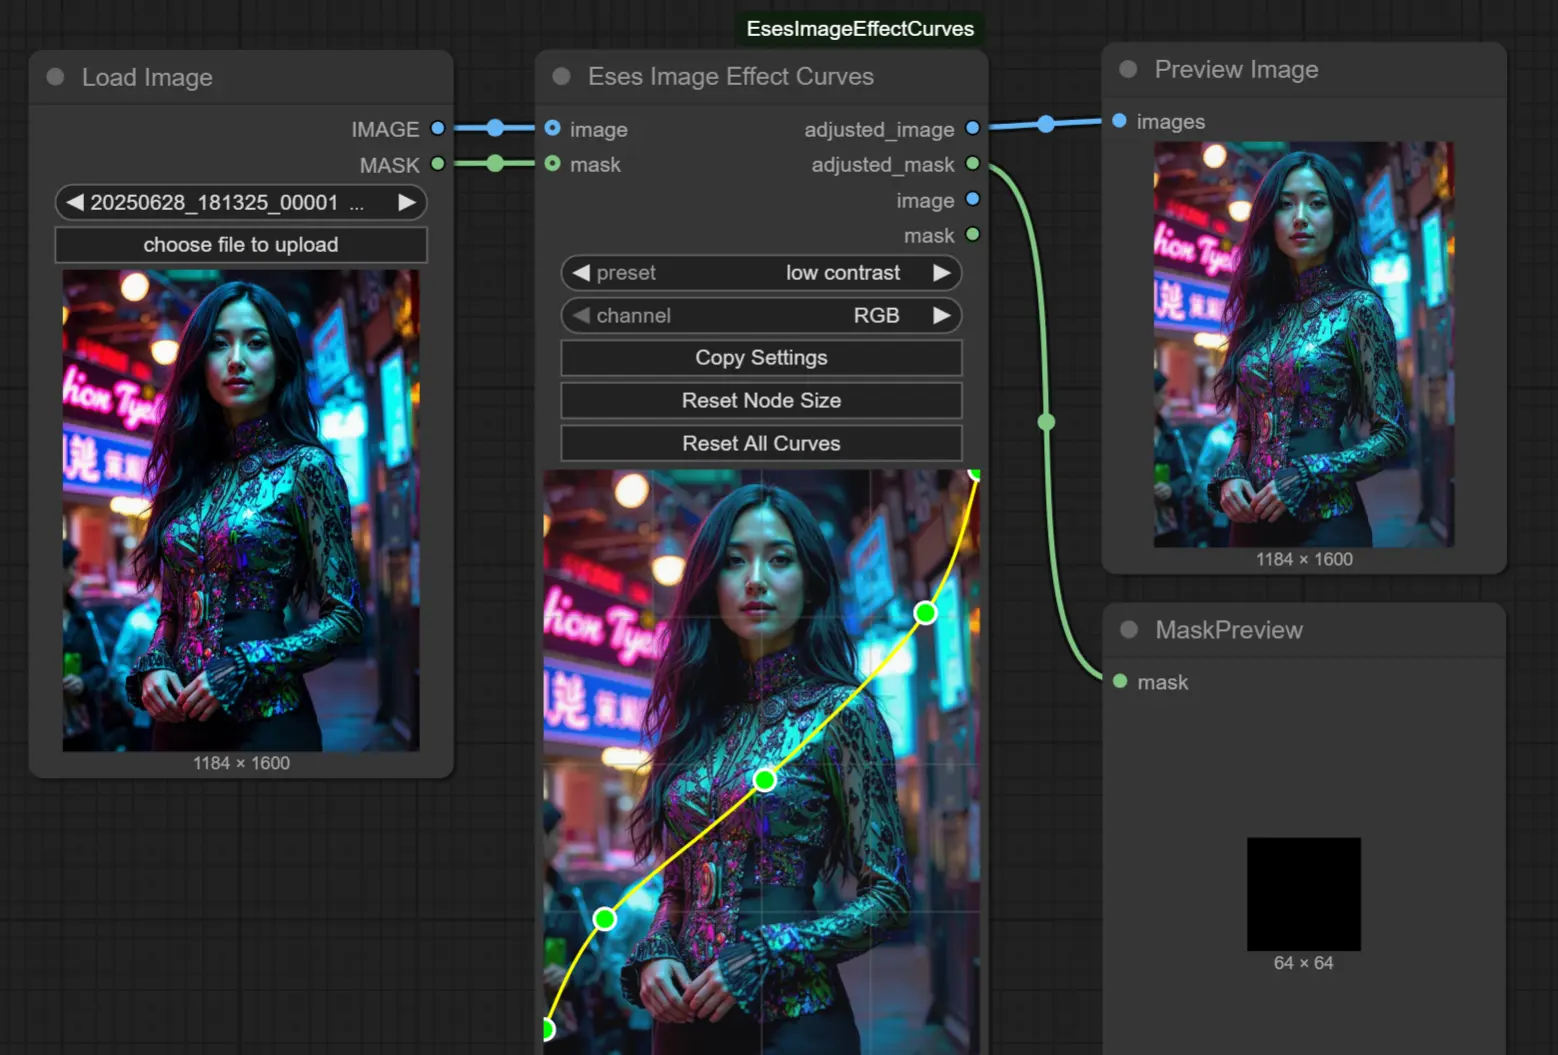Click right arrow on the filename selector
This screenshot has height=1055, width=1558.
(x=407, y=202)
